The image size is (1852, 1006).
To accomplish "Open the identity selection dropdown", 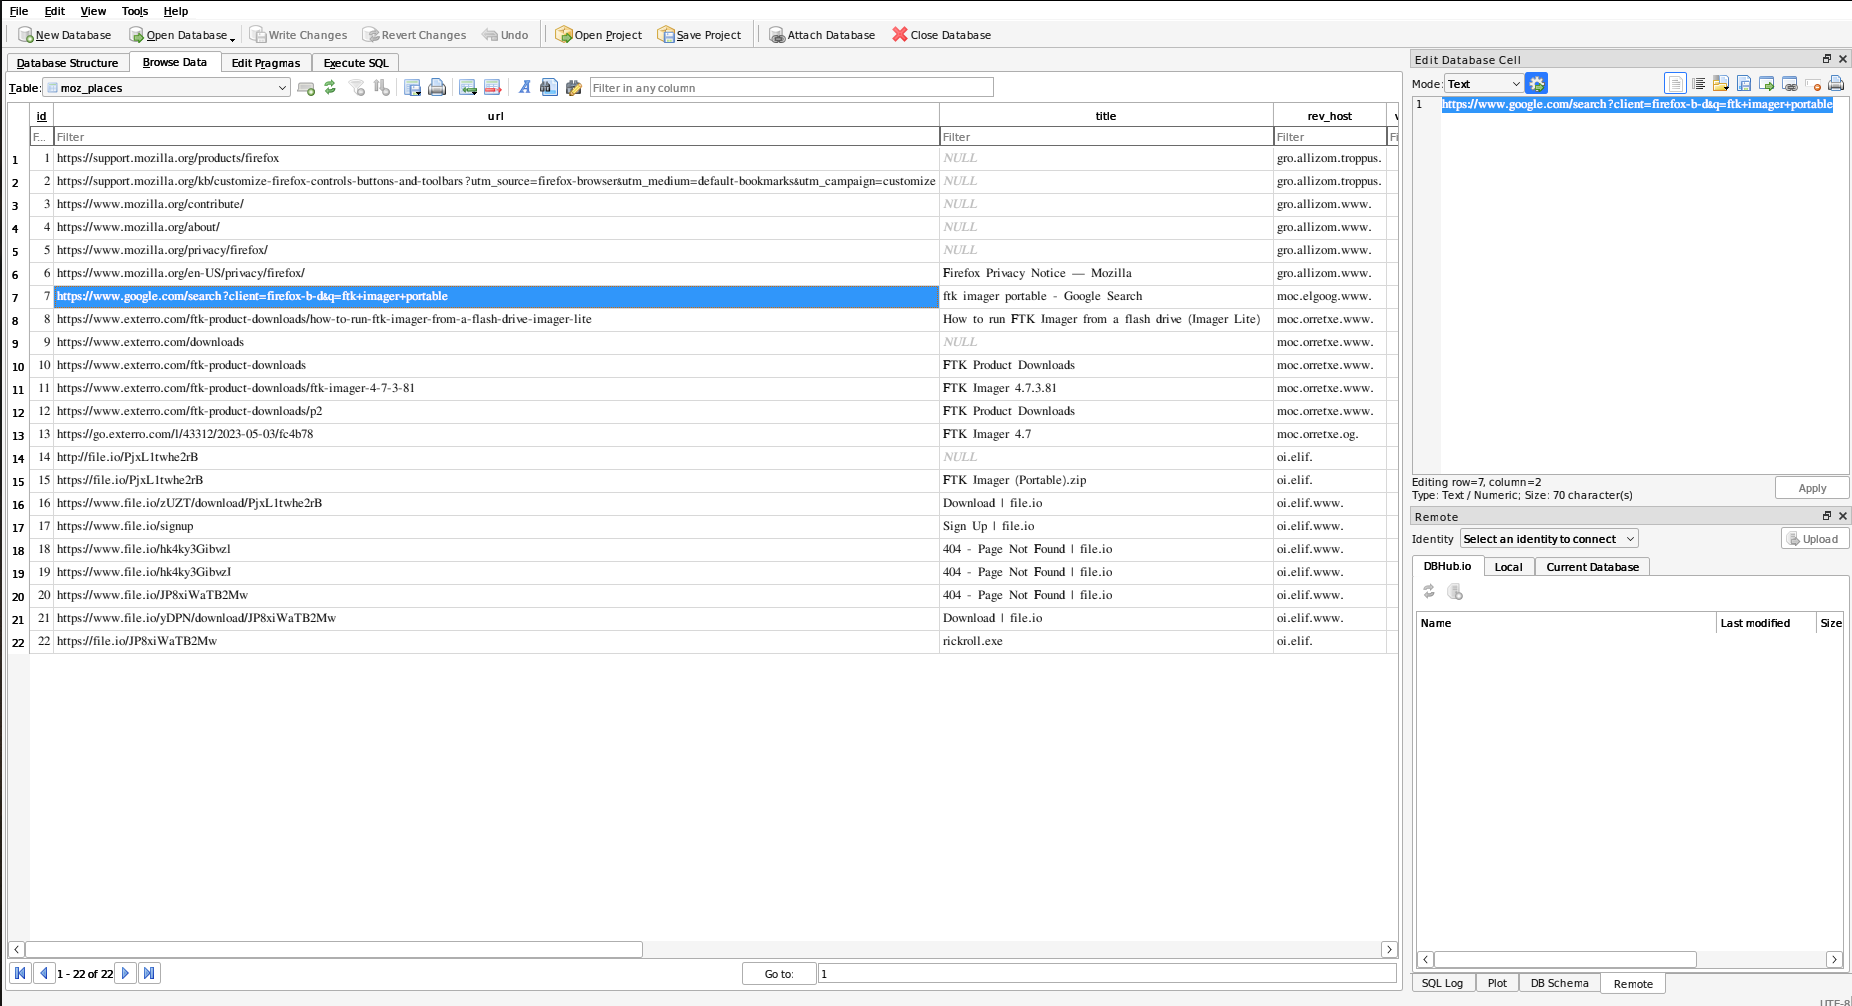I will (x=1549, y=539).
